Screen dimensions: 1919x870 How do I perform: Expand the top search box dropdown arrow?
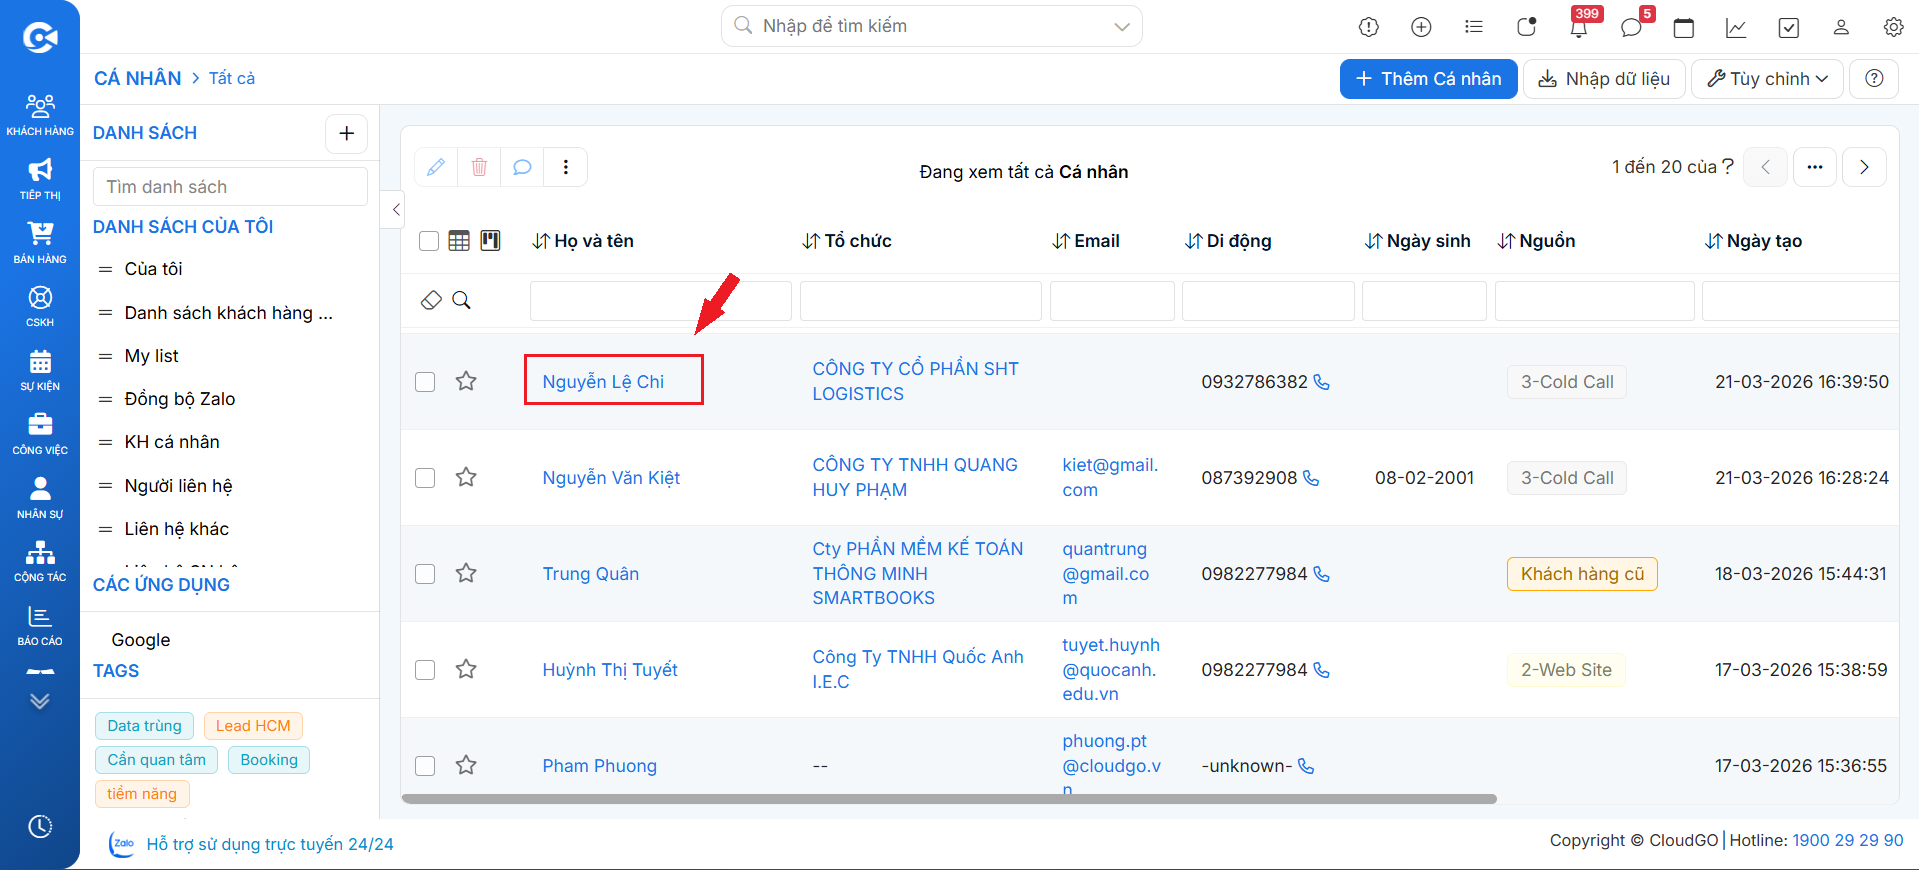pos(1122,27)
